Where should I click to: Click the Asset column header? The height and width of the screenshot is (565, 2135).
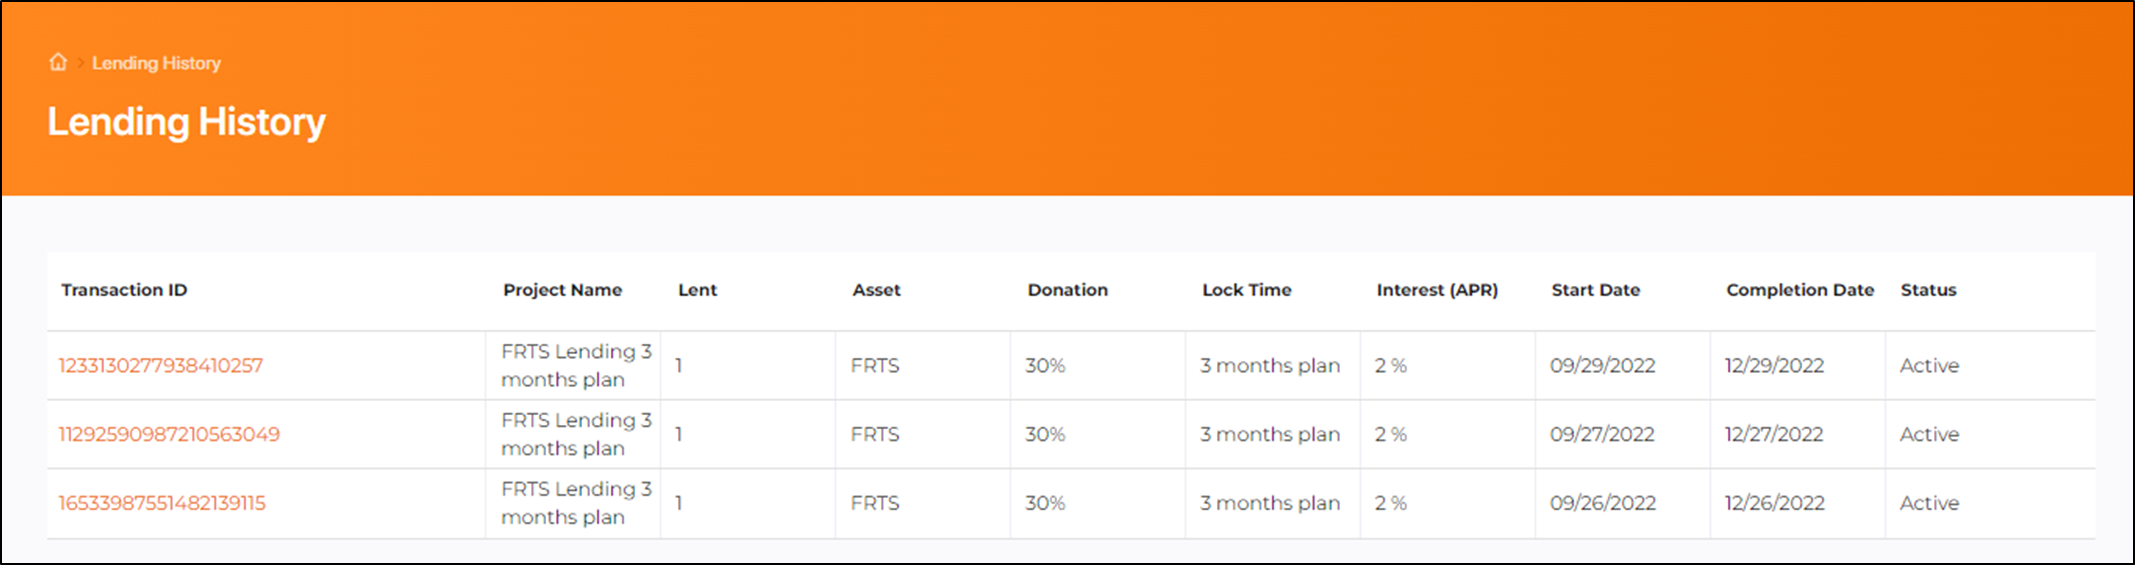(x=876, y=290)
